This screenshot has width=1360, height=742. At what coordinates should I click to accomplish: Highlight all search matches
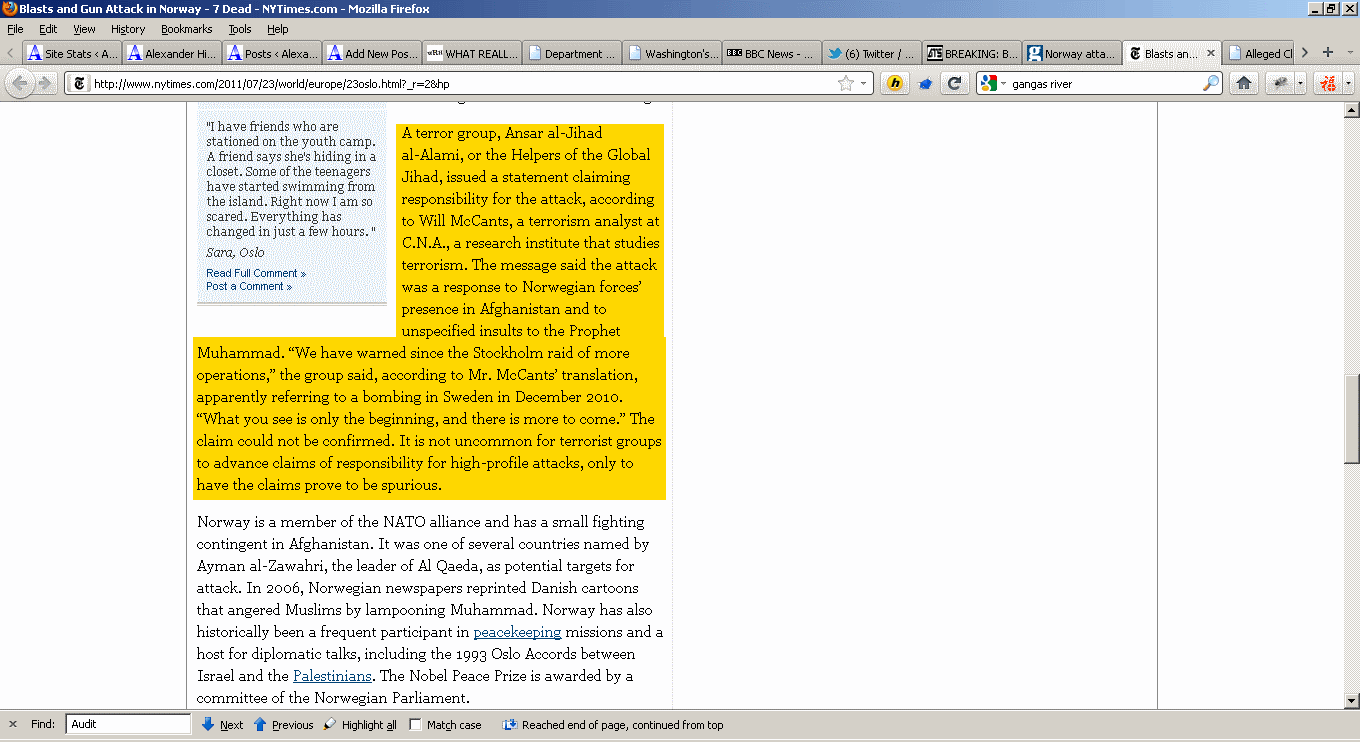point(360,725)
